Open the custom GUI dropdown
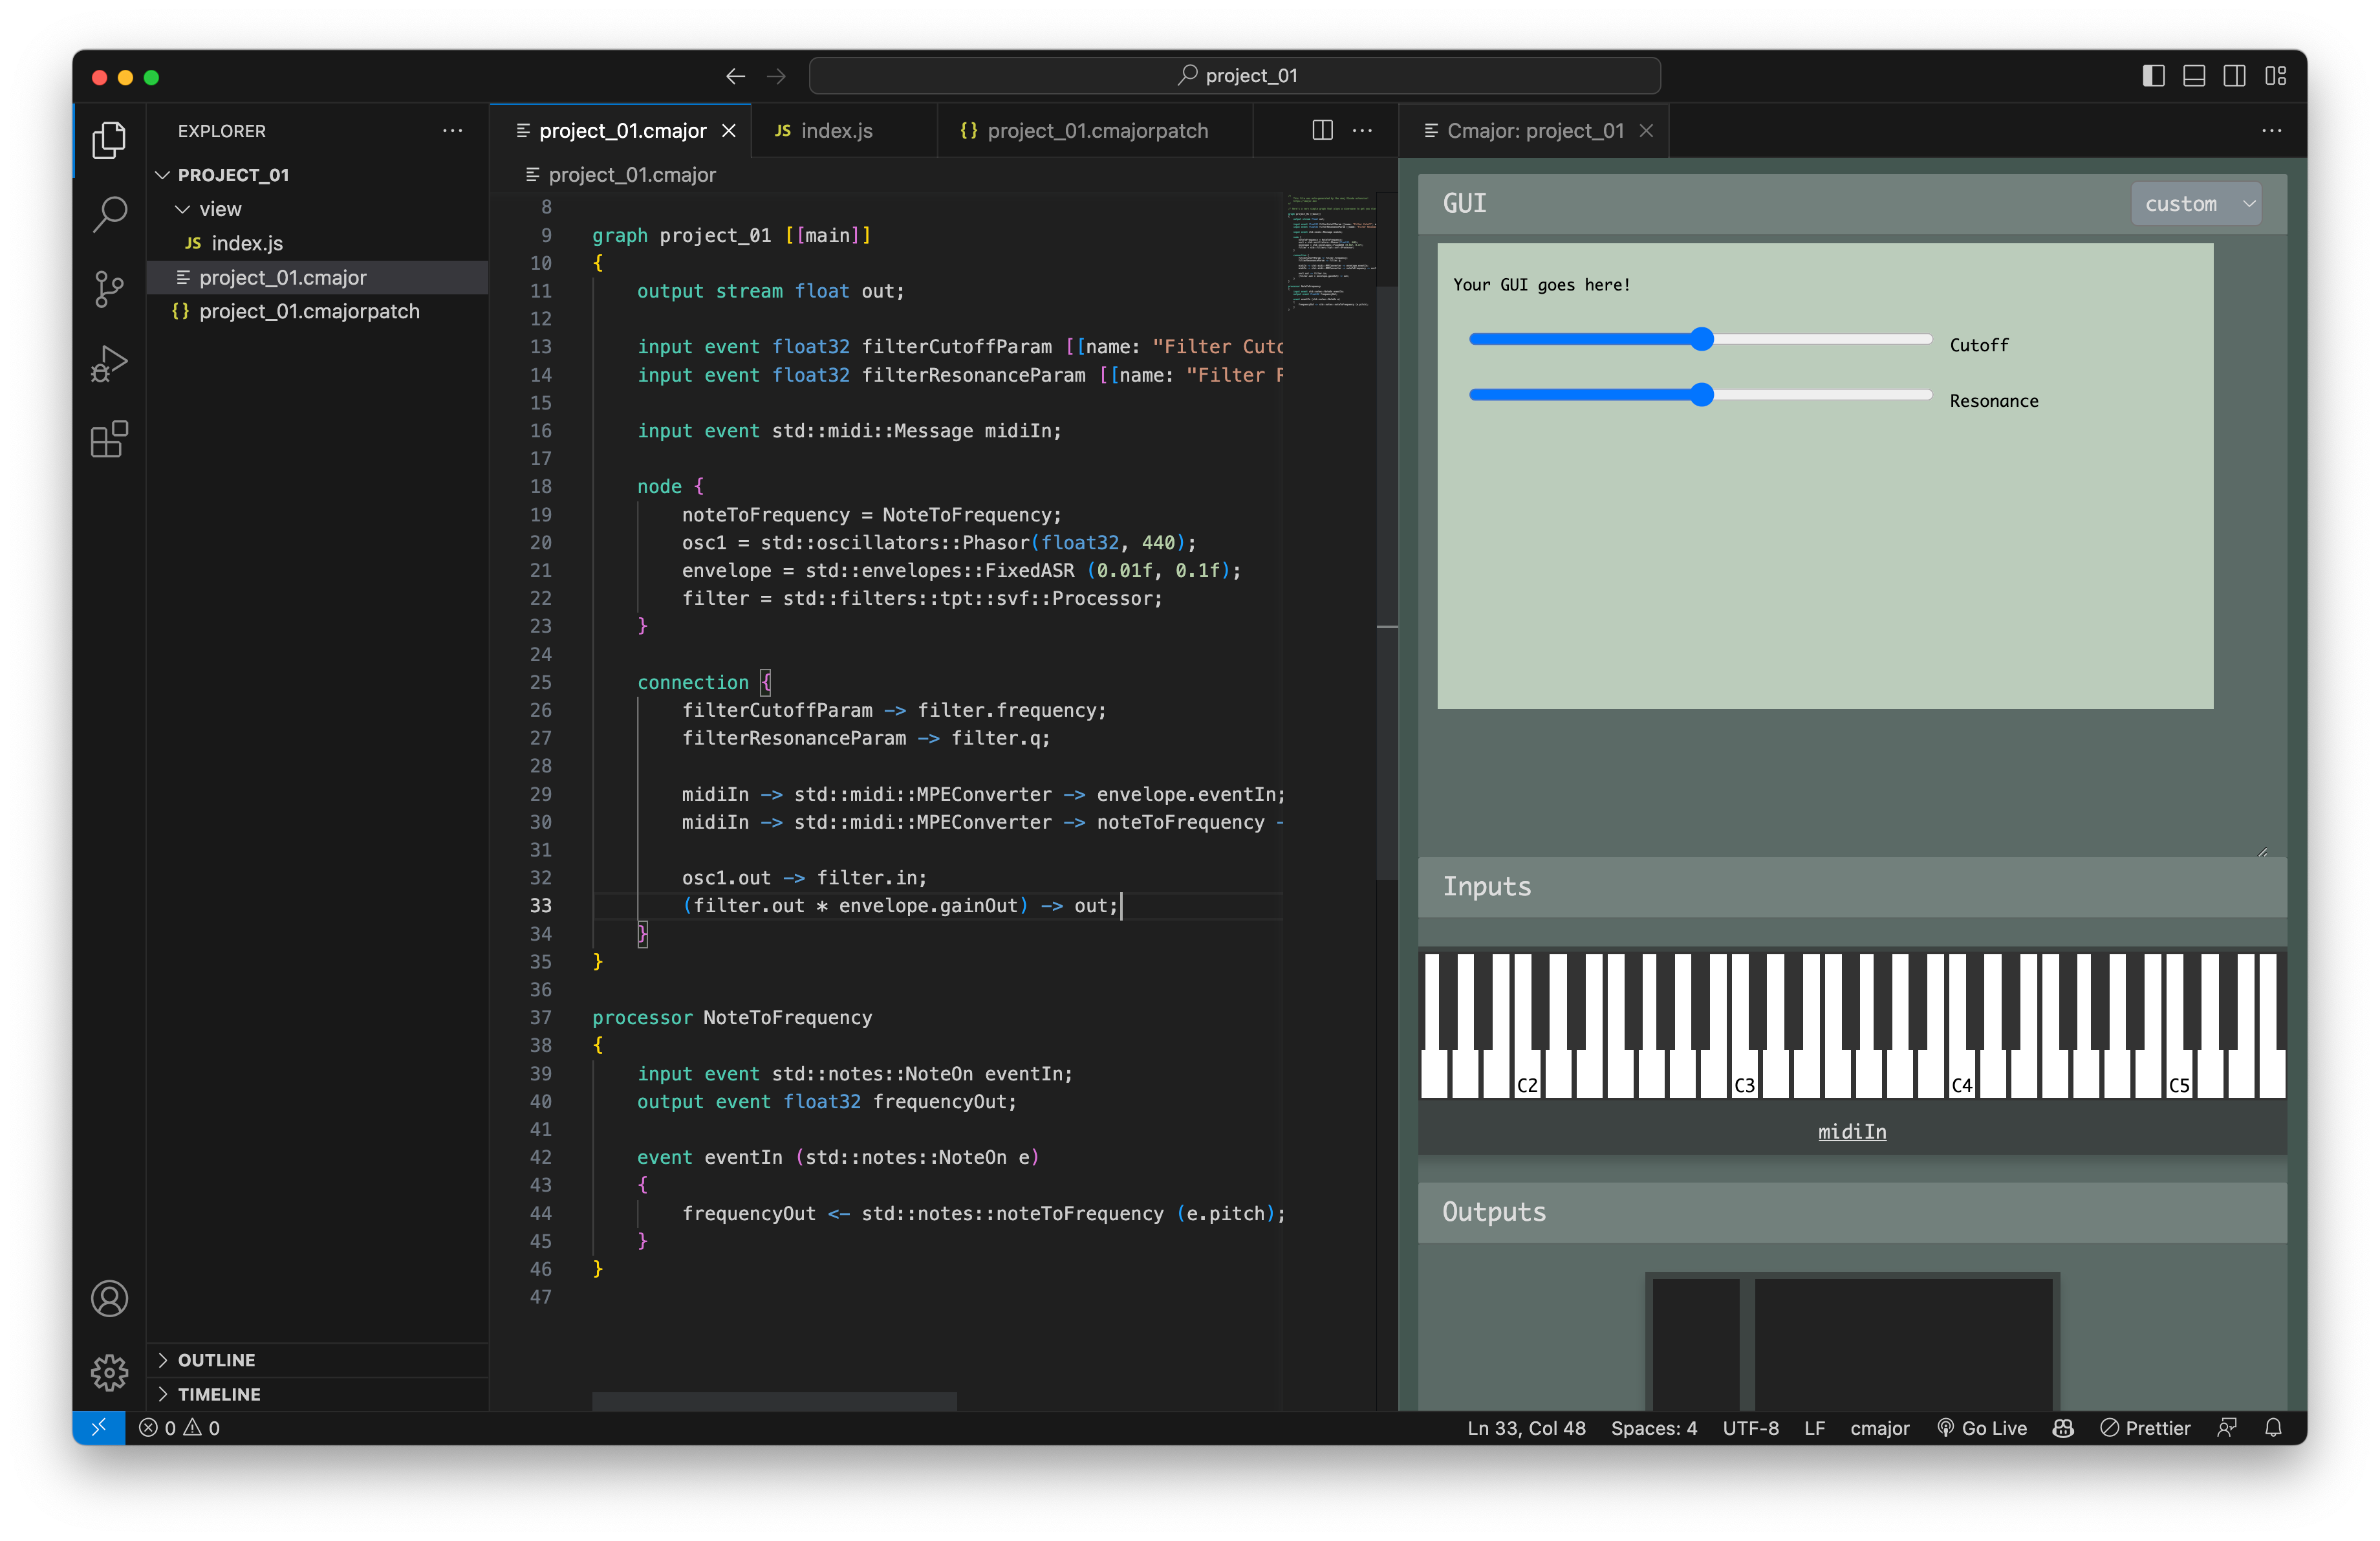Image resolution: width=2380 pixels, height=1541 pixels. click(x=2196, y=204)
